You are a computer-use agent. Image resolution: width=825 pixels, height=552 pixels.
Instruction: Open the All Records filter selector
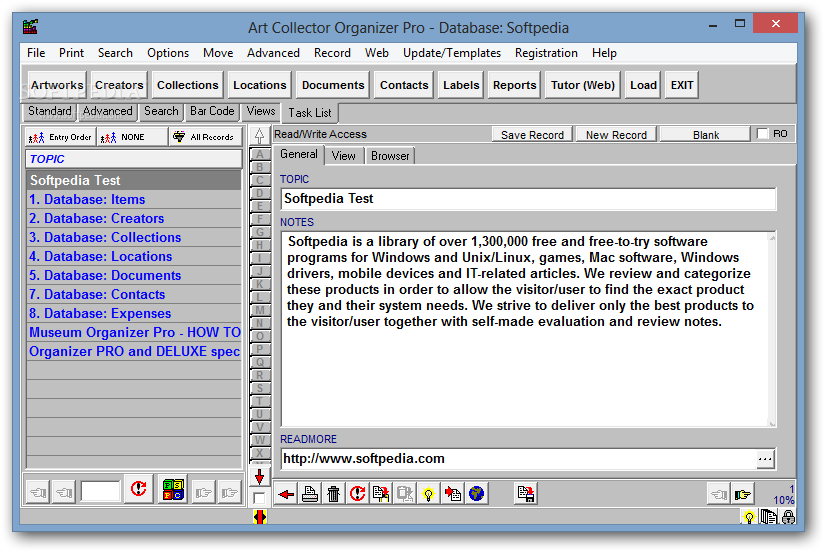(206, 137)
